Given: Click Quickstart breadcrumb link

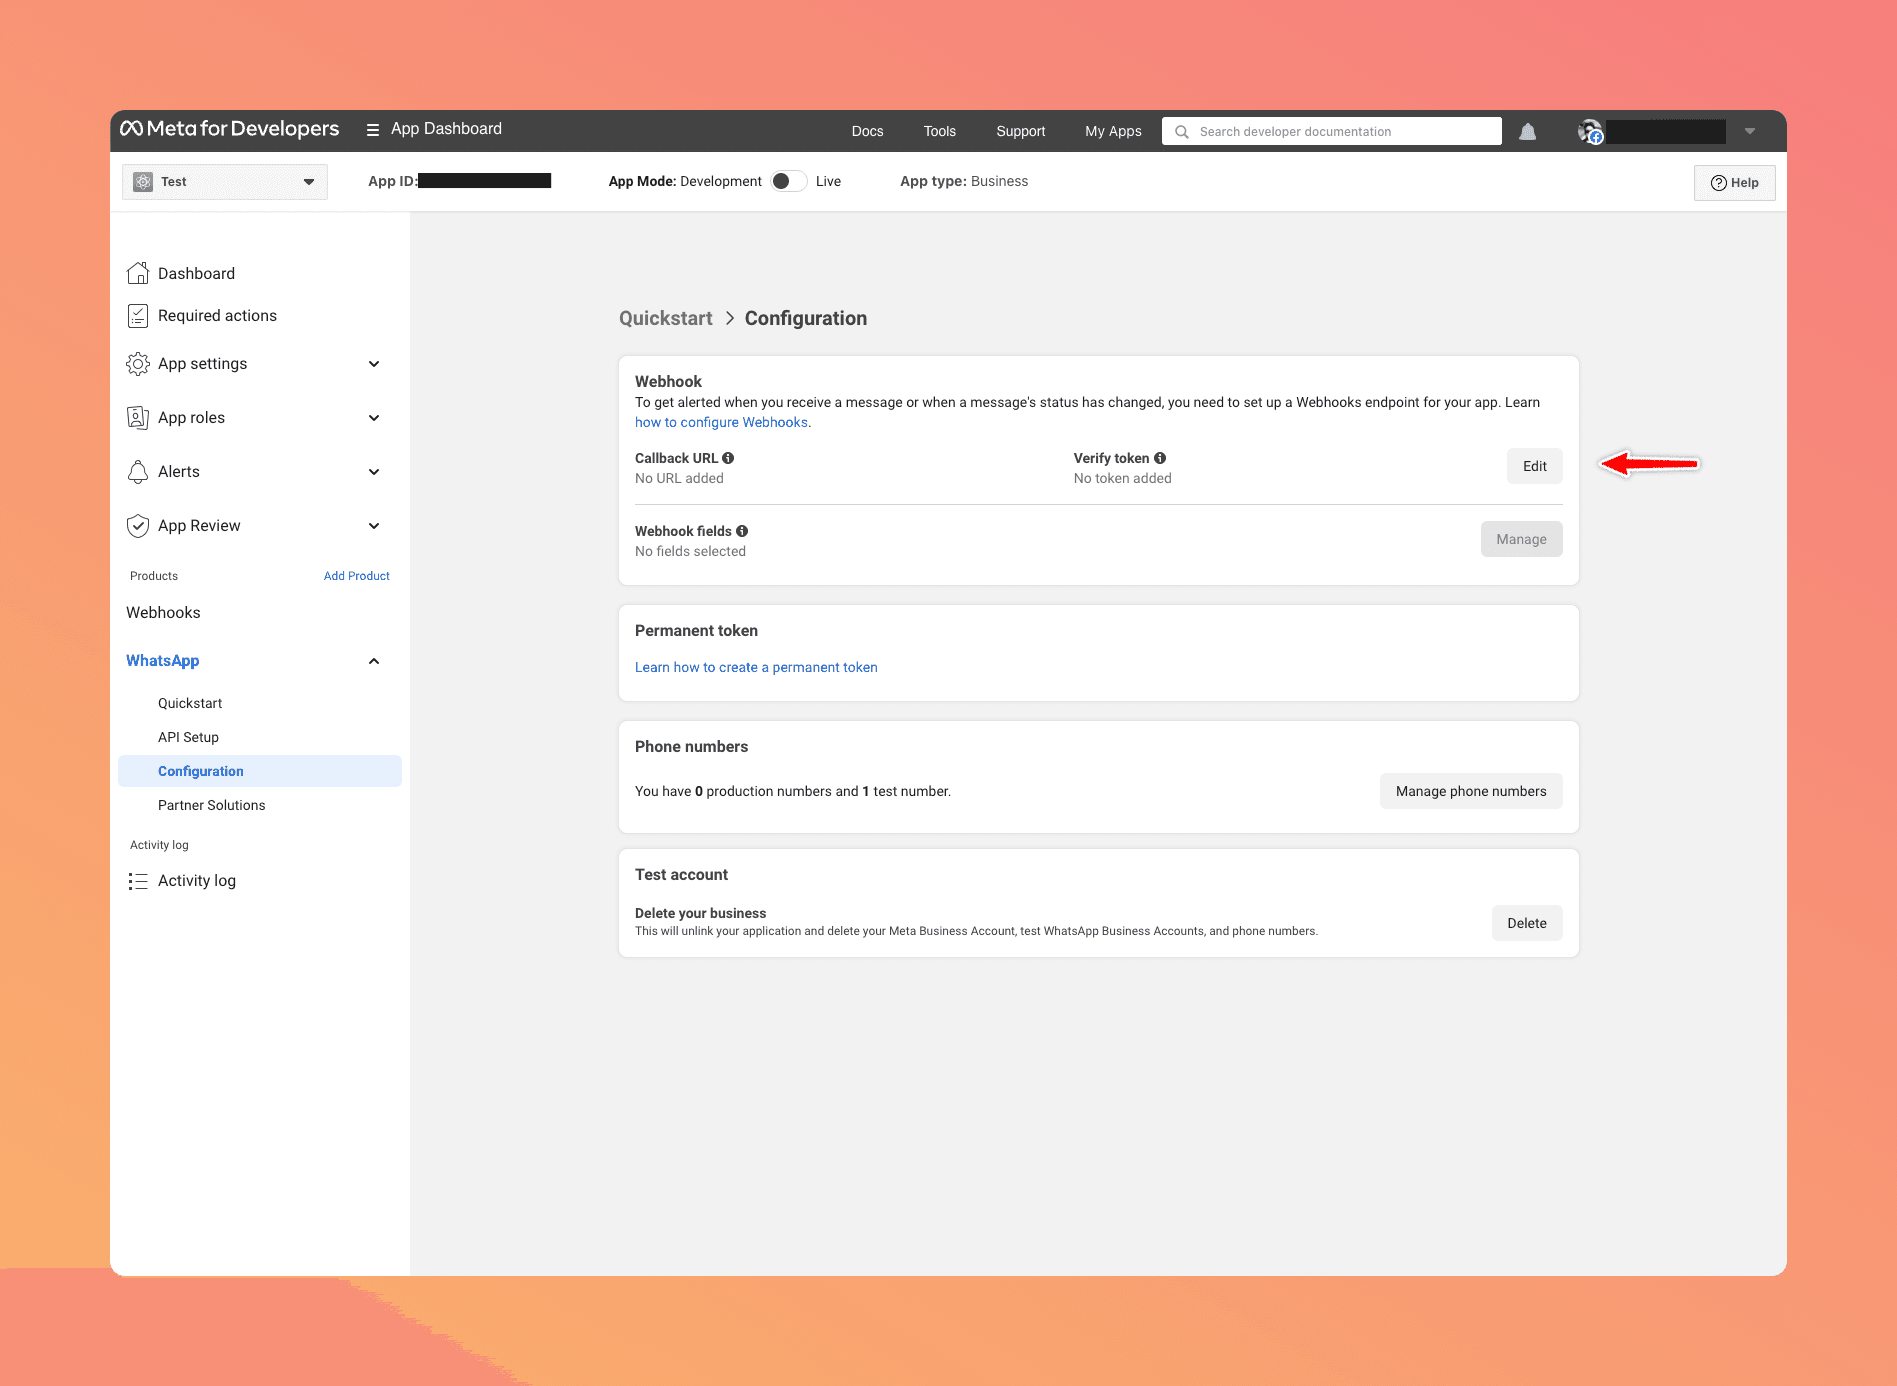Looking at the screenshot, I should click(x=666, y=318).
